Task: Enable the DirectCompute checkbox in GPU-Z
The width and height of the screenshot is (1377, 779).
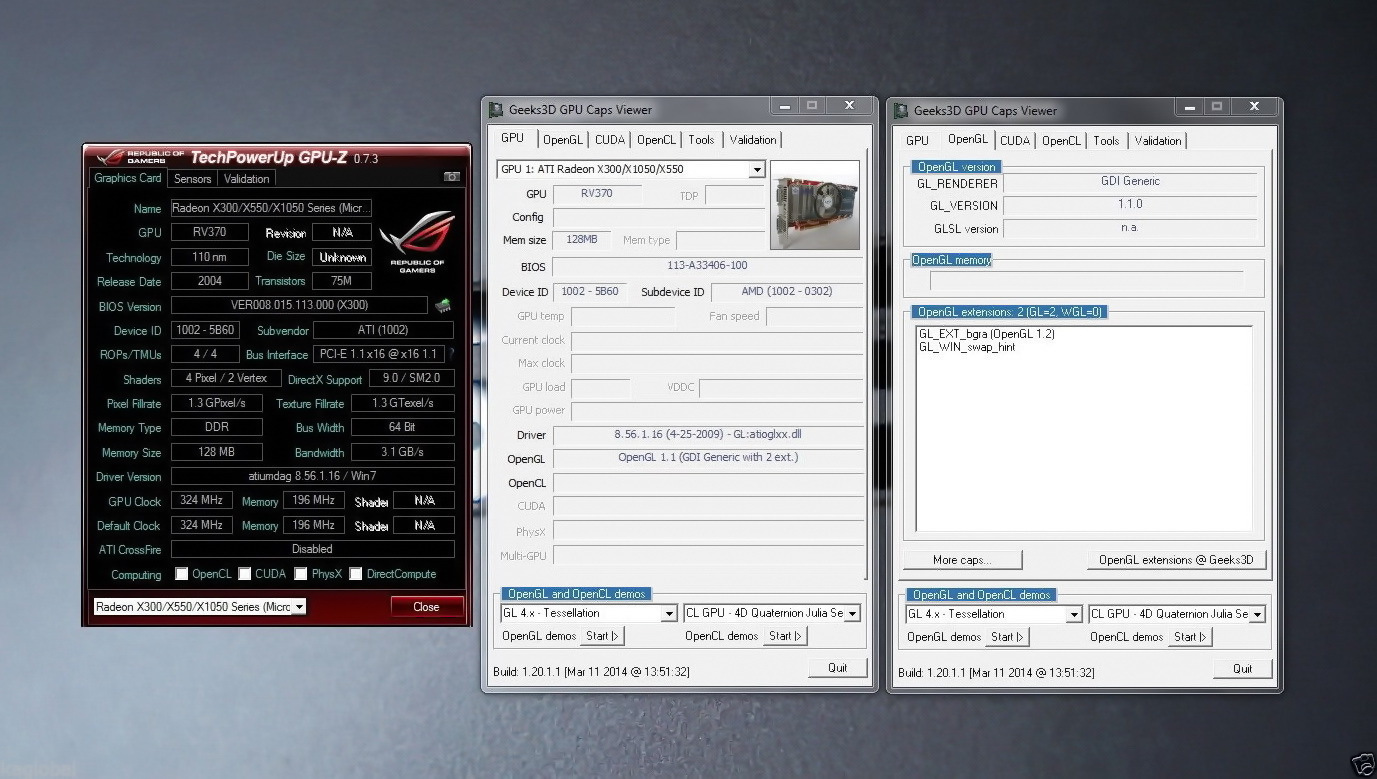Action: [x=356, y=574]
